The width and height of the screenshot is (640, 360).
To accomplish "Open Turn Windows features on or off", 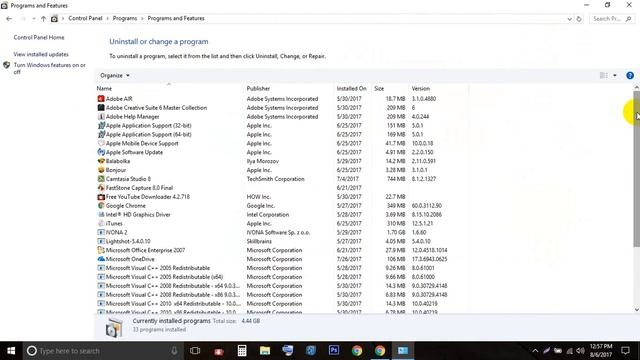I will 49,68.
